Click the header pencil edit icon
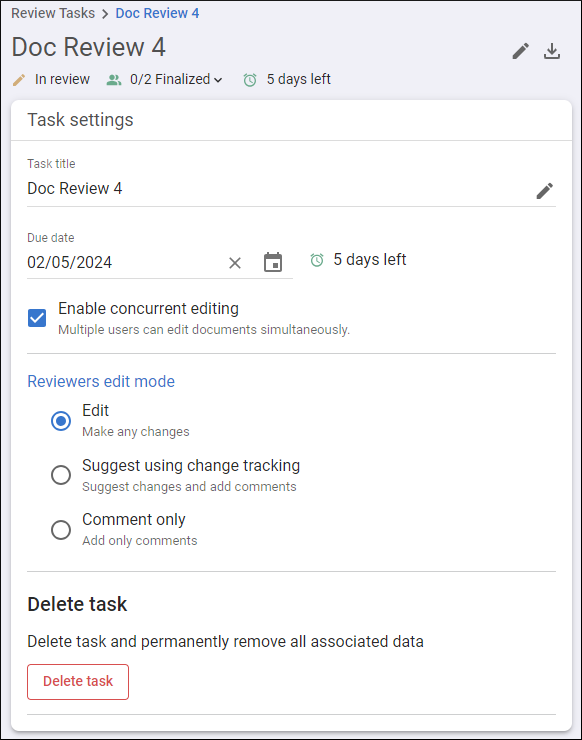582x740 pixels. pyautogui.click(x=521, y=51)
